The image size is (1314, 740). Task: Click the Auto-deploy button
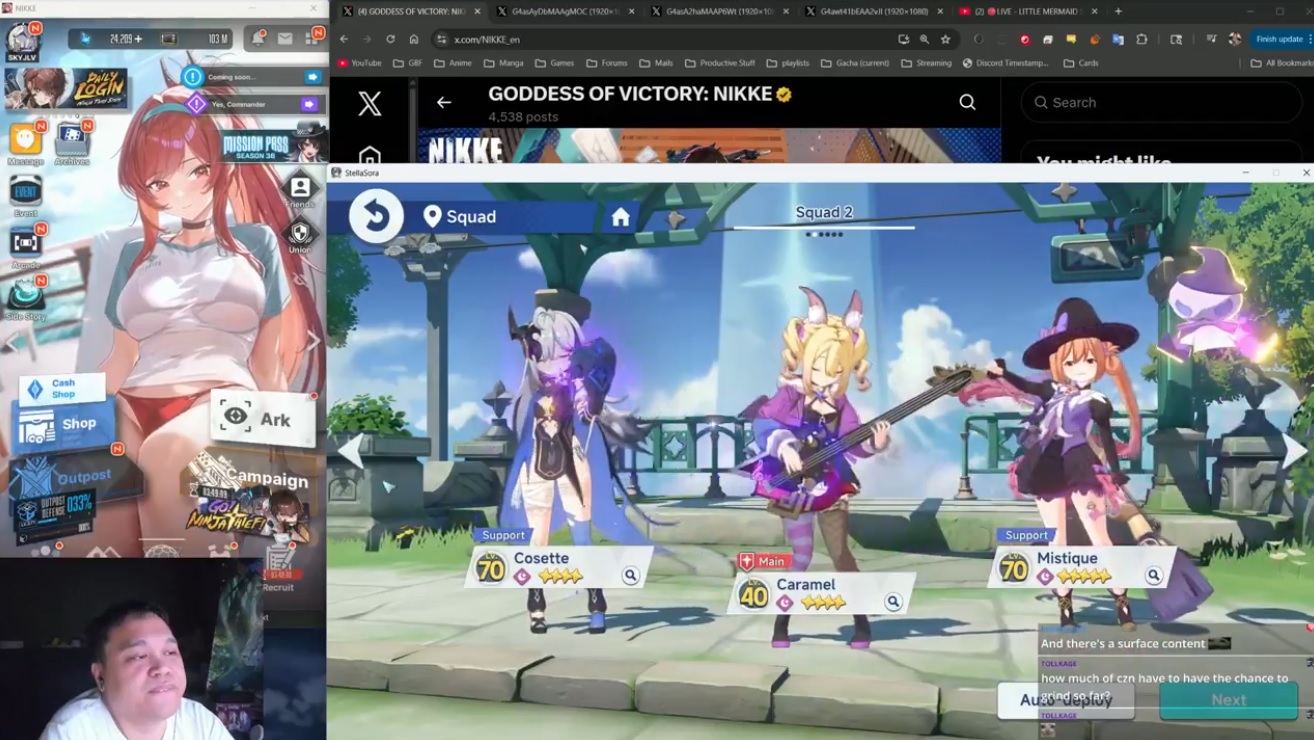point(1066,700)
